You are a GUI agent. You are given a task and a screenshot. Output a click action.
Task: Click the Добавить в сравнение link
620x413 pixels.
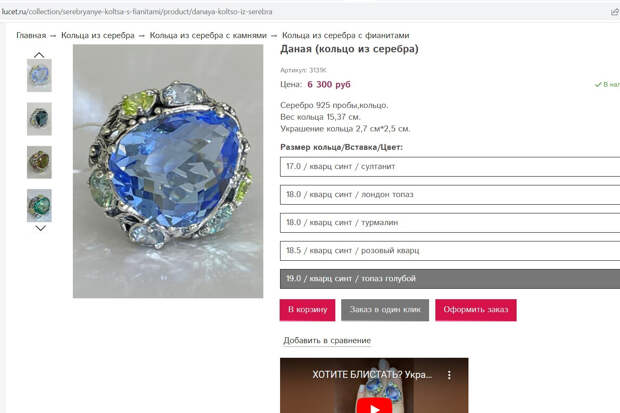(327, 341)
